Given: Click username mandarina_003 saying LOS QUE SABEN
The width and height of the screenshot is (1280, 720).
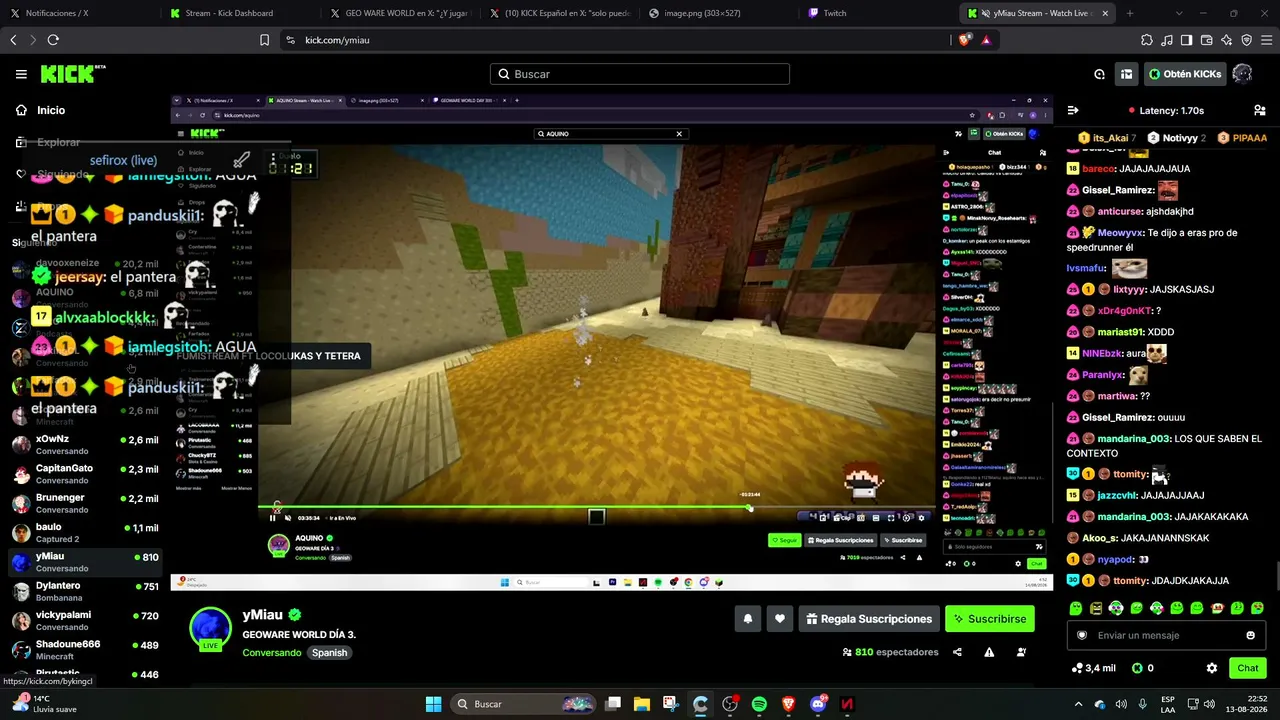Looking at the screenshot, I should tap(1133, 439).
